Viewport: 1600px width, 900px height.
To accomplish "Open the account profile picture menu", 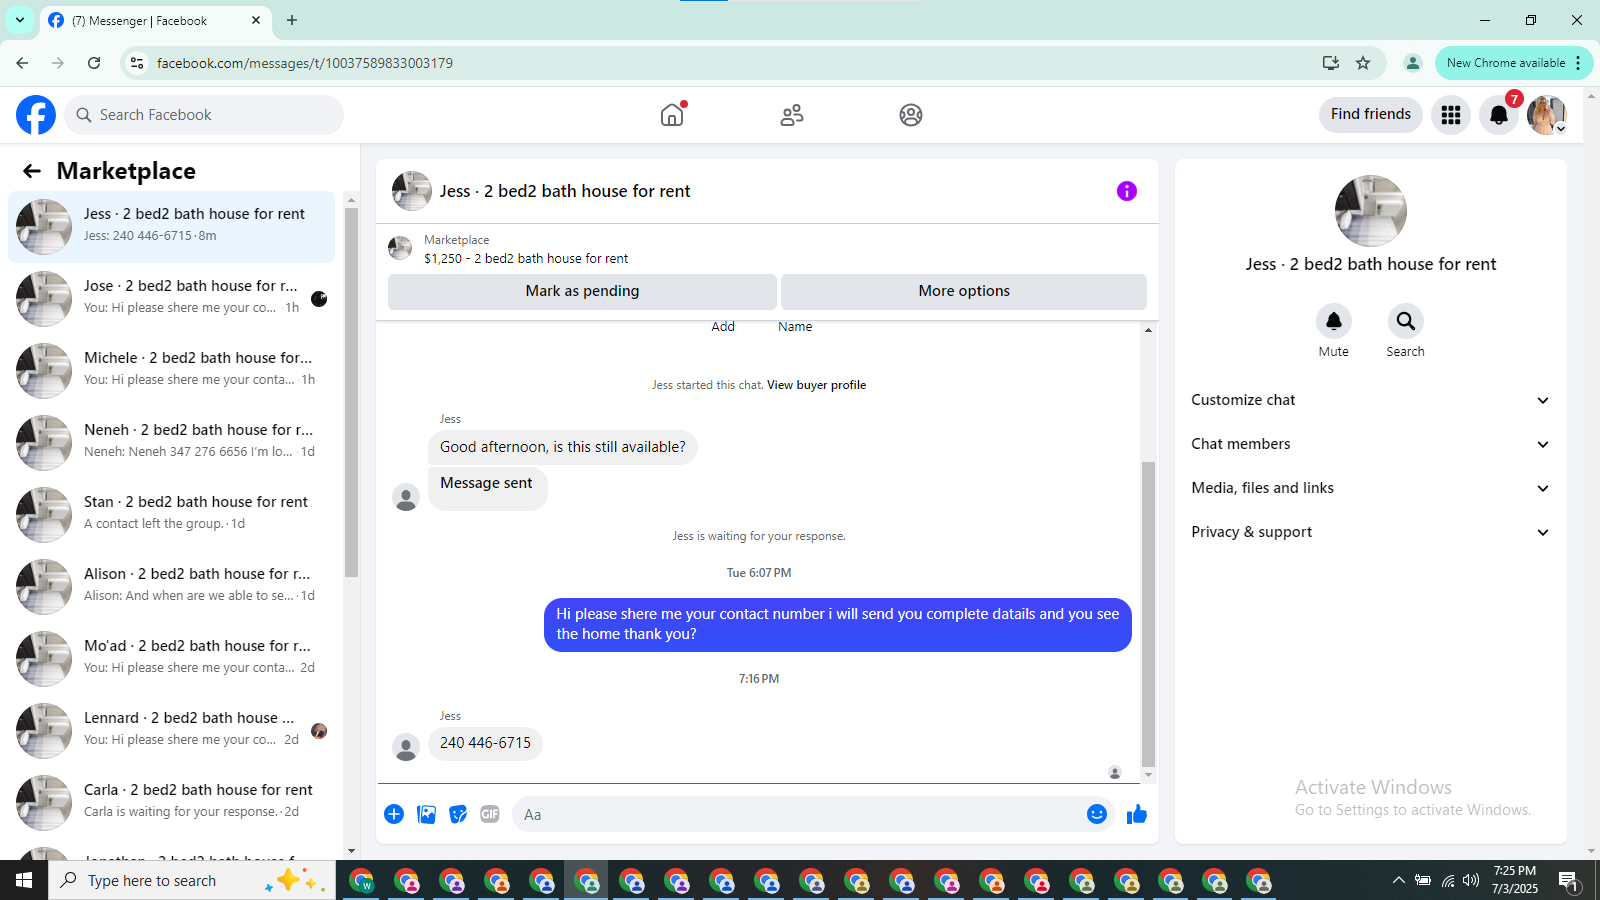I will [x=1547, y=115].
